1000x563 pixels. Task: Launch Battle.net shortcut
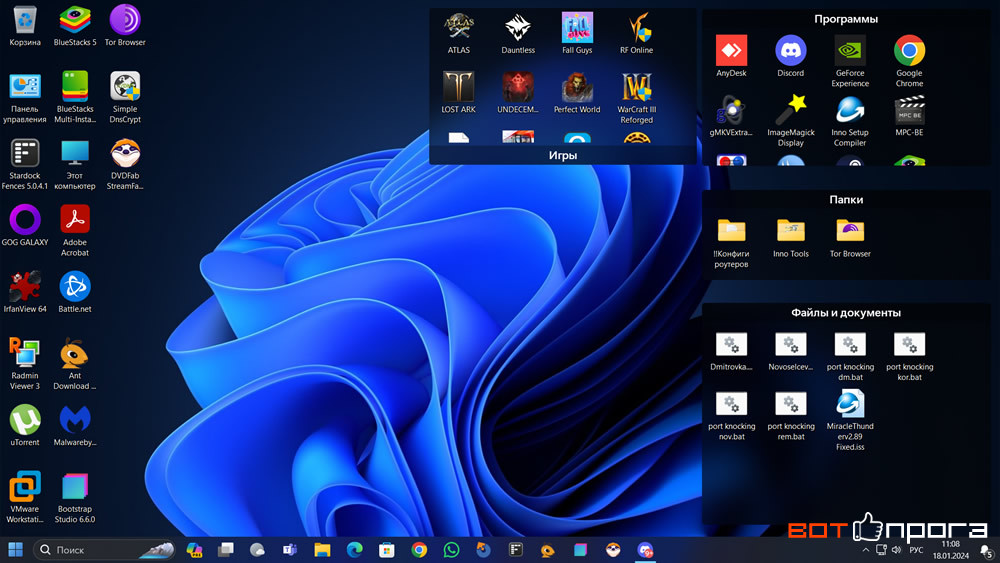75,293
